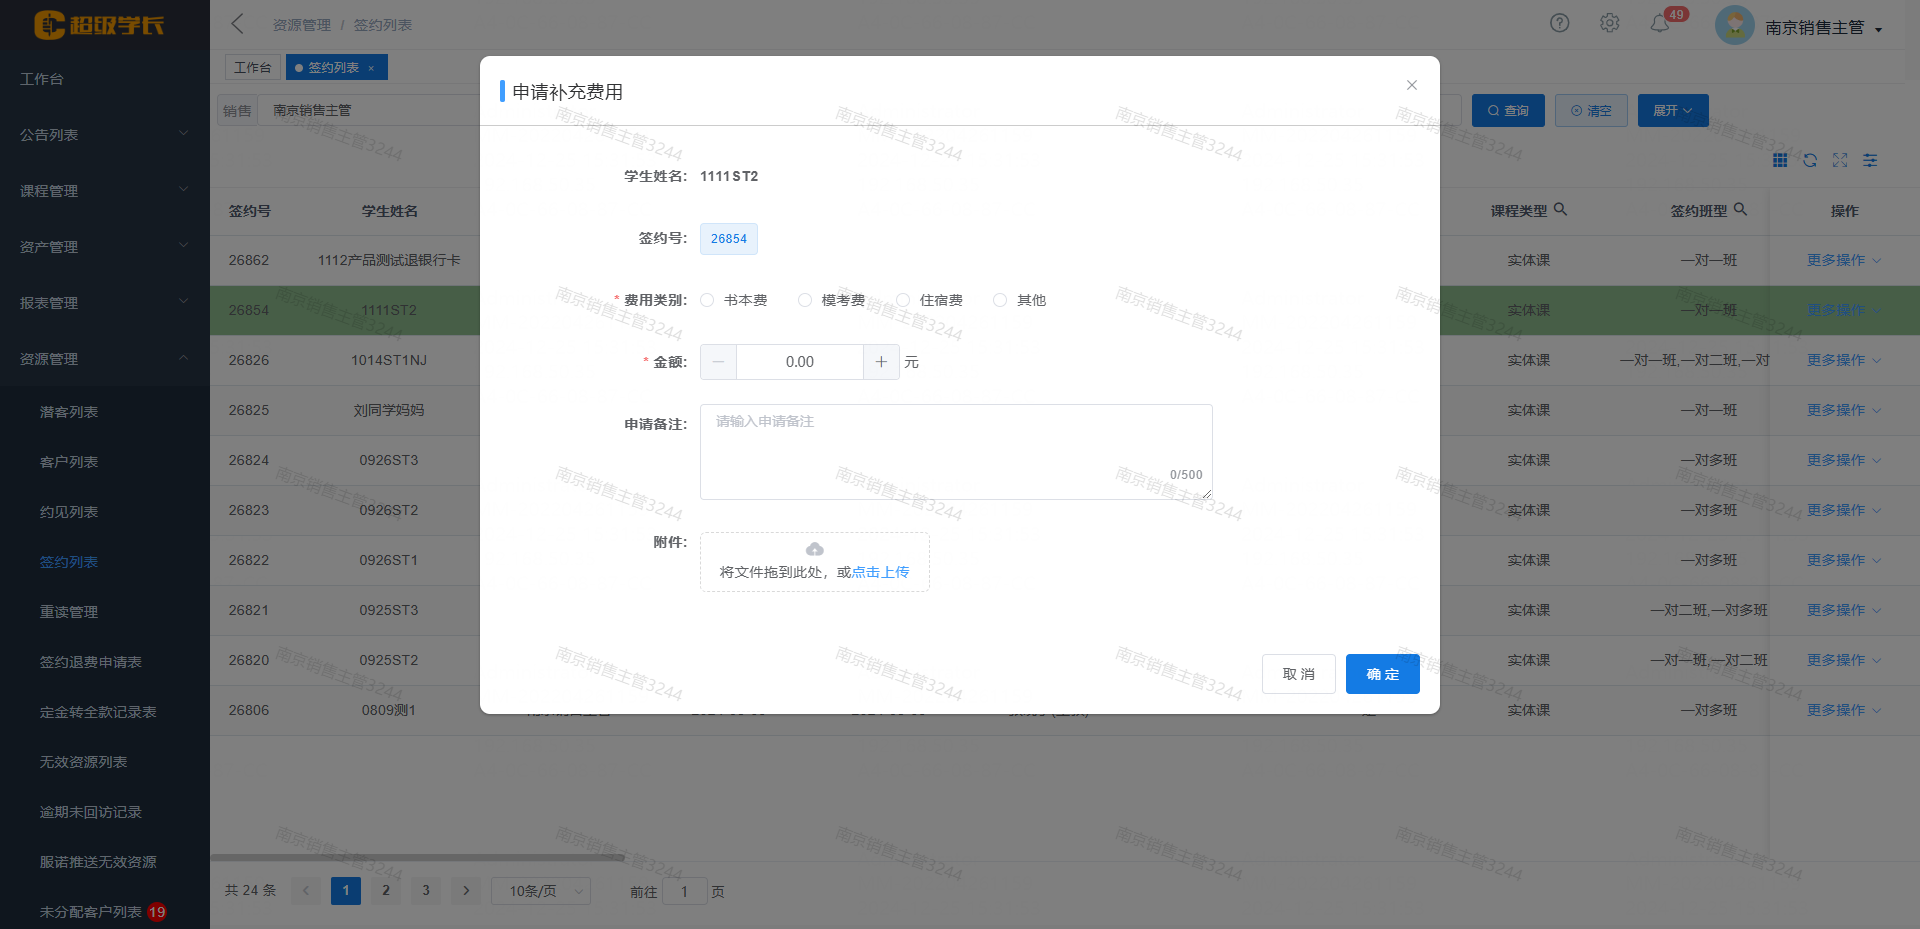Click the cloud upload icon in attachment area
Image resolution: width=1920 pixels, height=929 pixels.
(x=815, y=549)
